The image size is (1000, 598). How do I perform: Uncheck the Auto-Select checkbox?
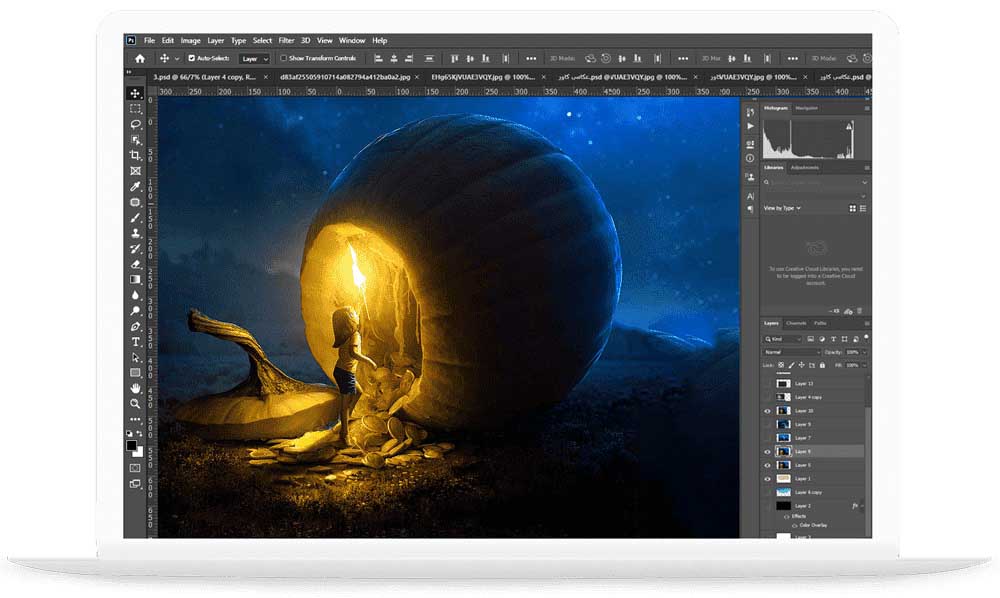[191, 58]
